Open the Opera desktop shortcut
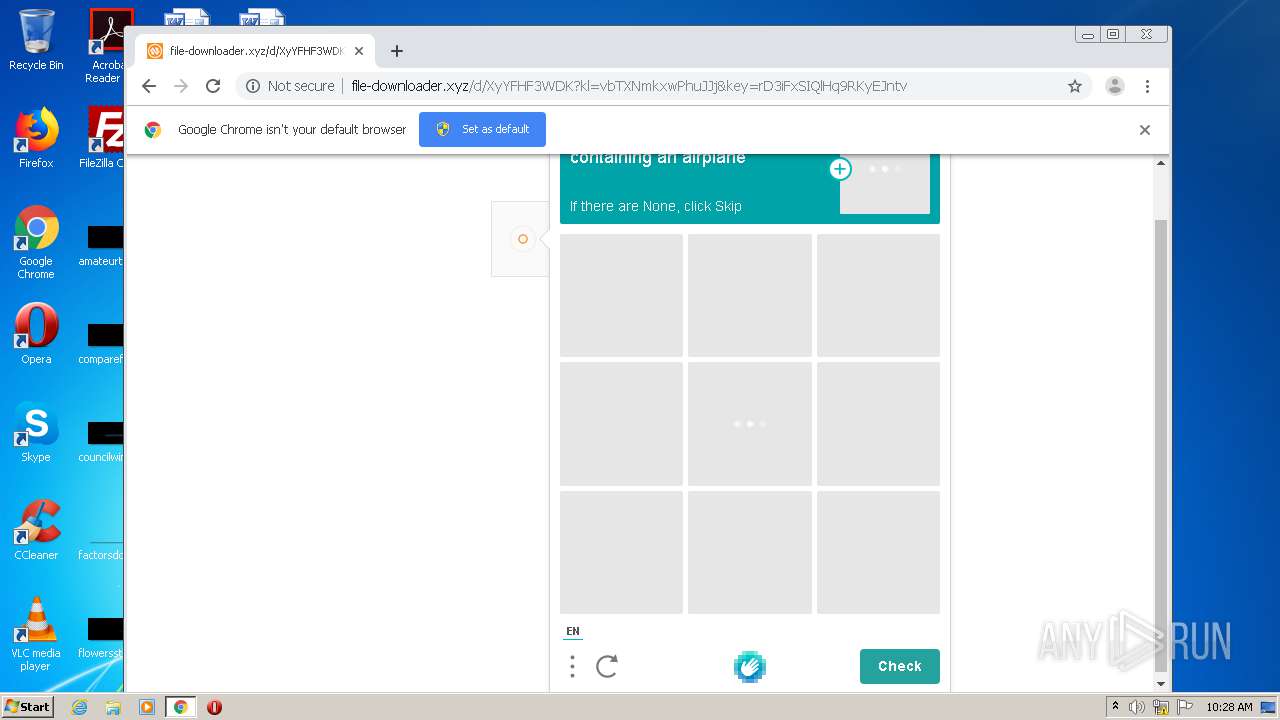The image size is (1280, 720). [x=36, y=334]
